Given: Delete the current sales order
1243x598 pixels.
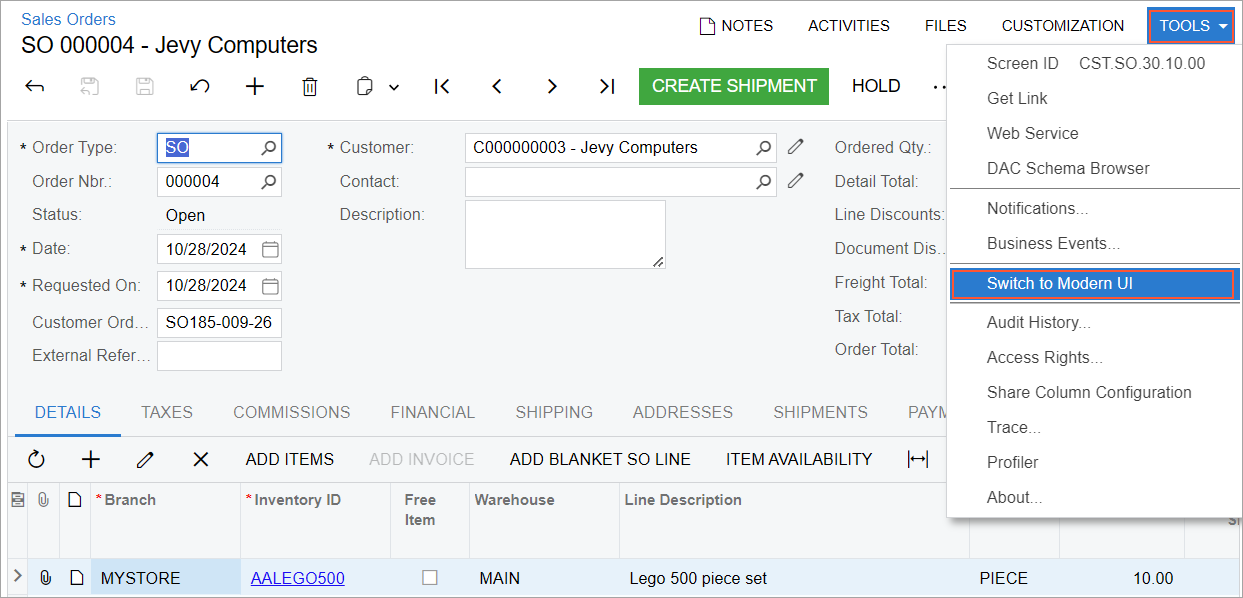Looking at the screenshot, I should coord(310,87).
